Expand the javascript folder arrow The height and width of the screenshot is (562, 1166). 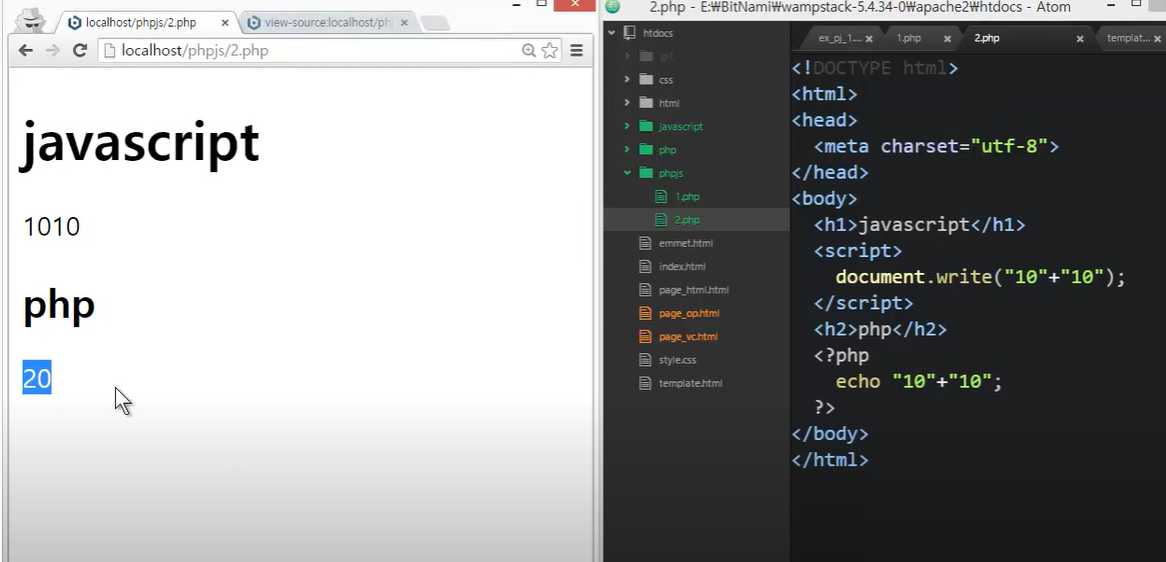coord(627,126)
